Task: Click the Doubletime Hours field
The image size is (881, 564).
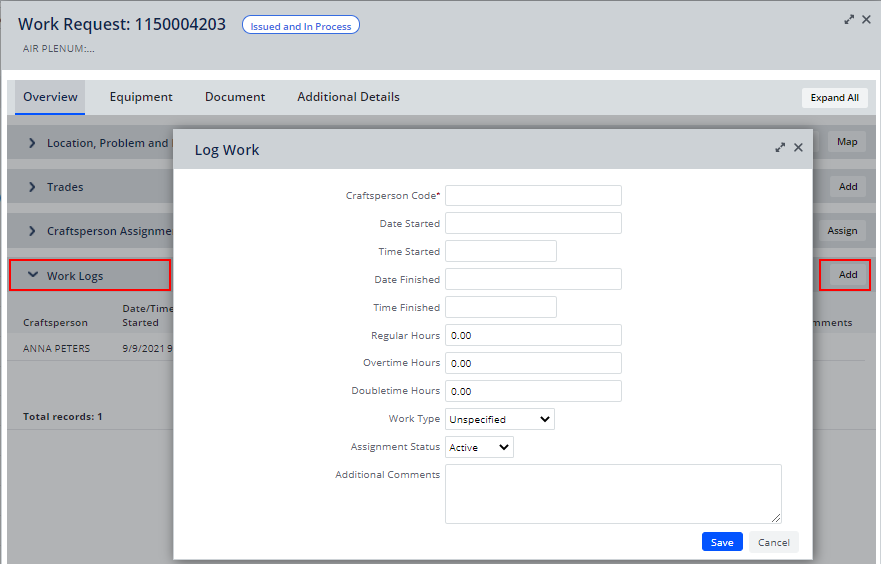Action: [x=533, y=391]
